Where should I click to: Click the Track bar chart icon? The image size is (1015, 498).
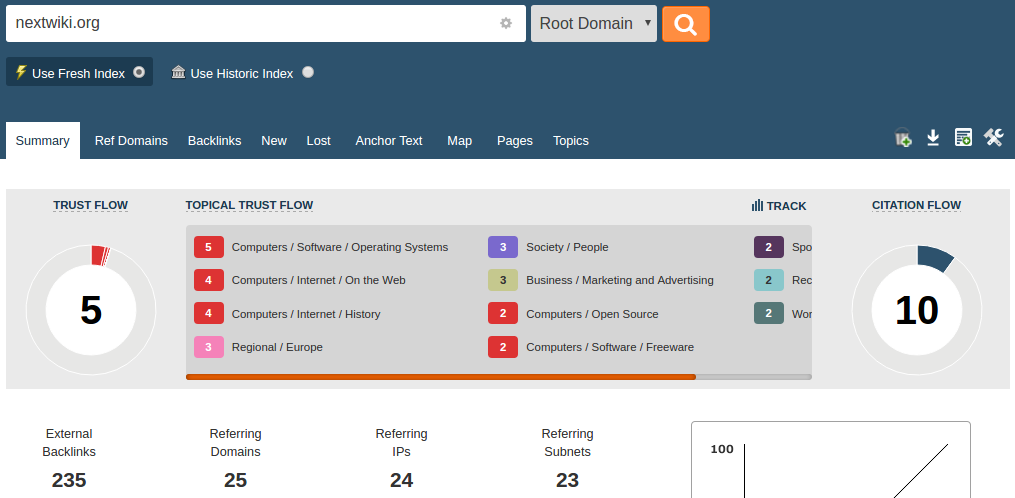[757, 205]
